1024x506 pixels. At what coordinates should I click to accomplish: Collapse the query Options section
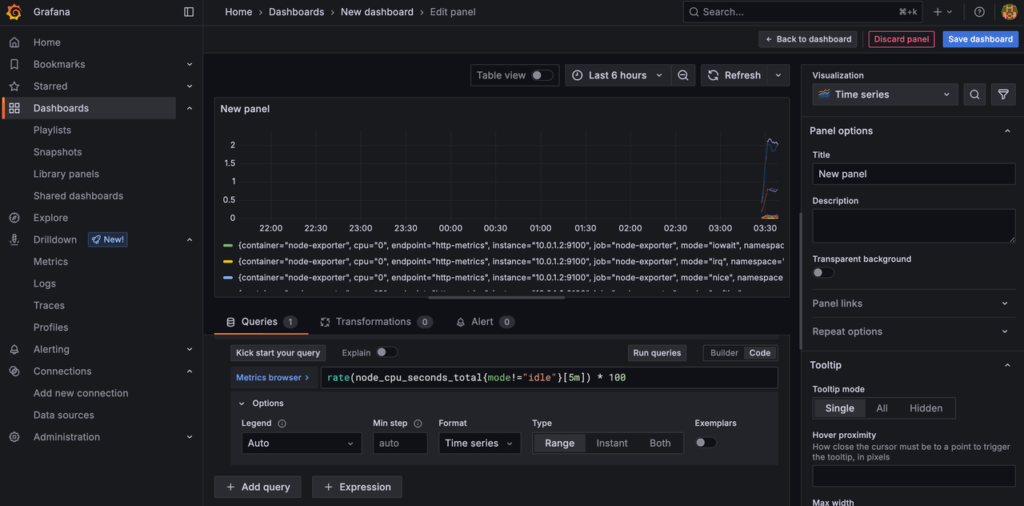click(x=241, y=403)
